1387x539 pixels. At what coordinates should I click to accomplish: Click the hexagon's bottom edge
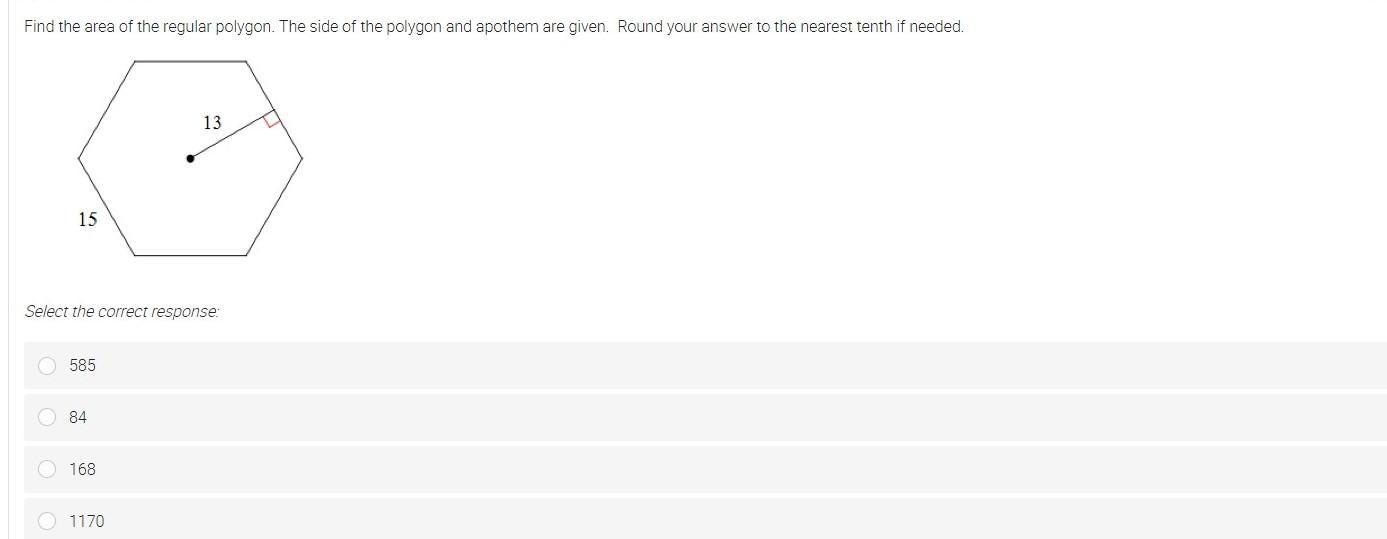[190, 255]
